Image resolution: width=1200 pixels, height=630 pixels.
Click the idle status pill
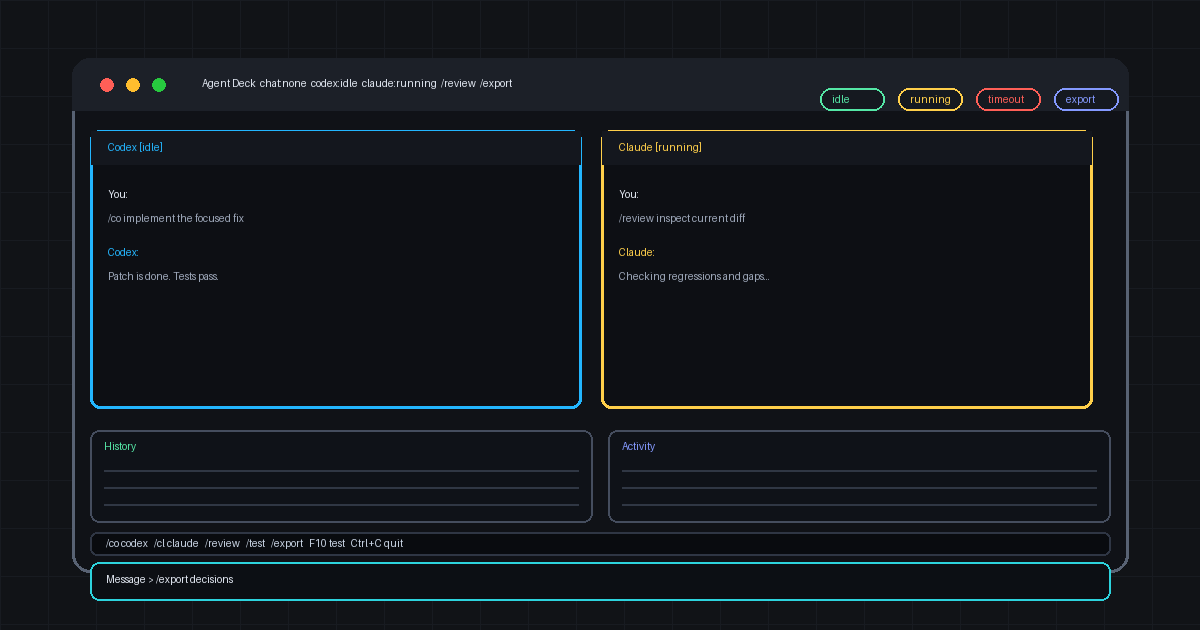pyautogui.click(x=852, y=99)
